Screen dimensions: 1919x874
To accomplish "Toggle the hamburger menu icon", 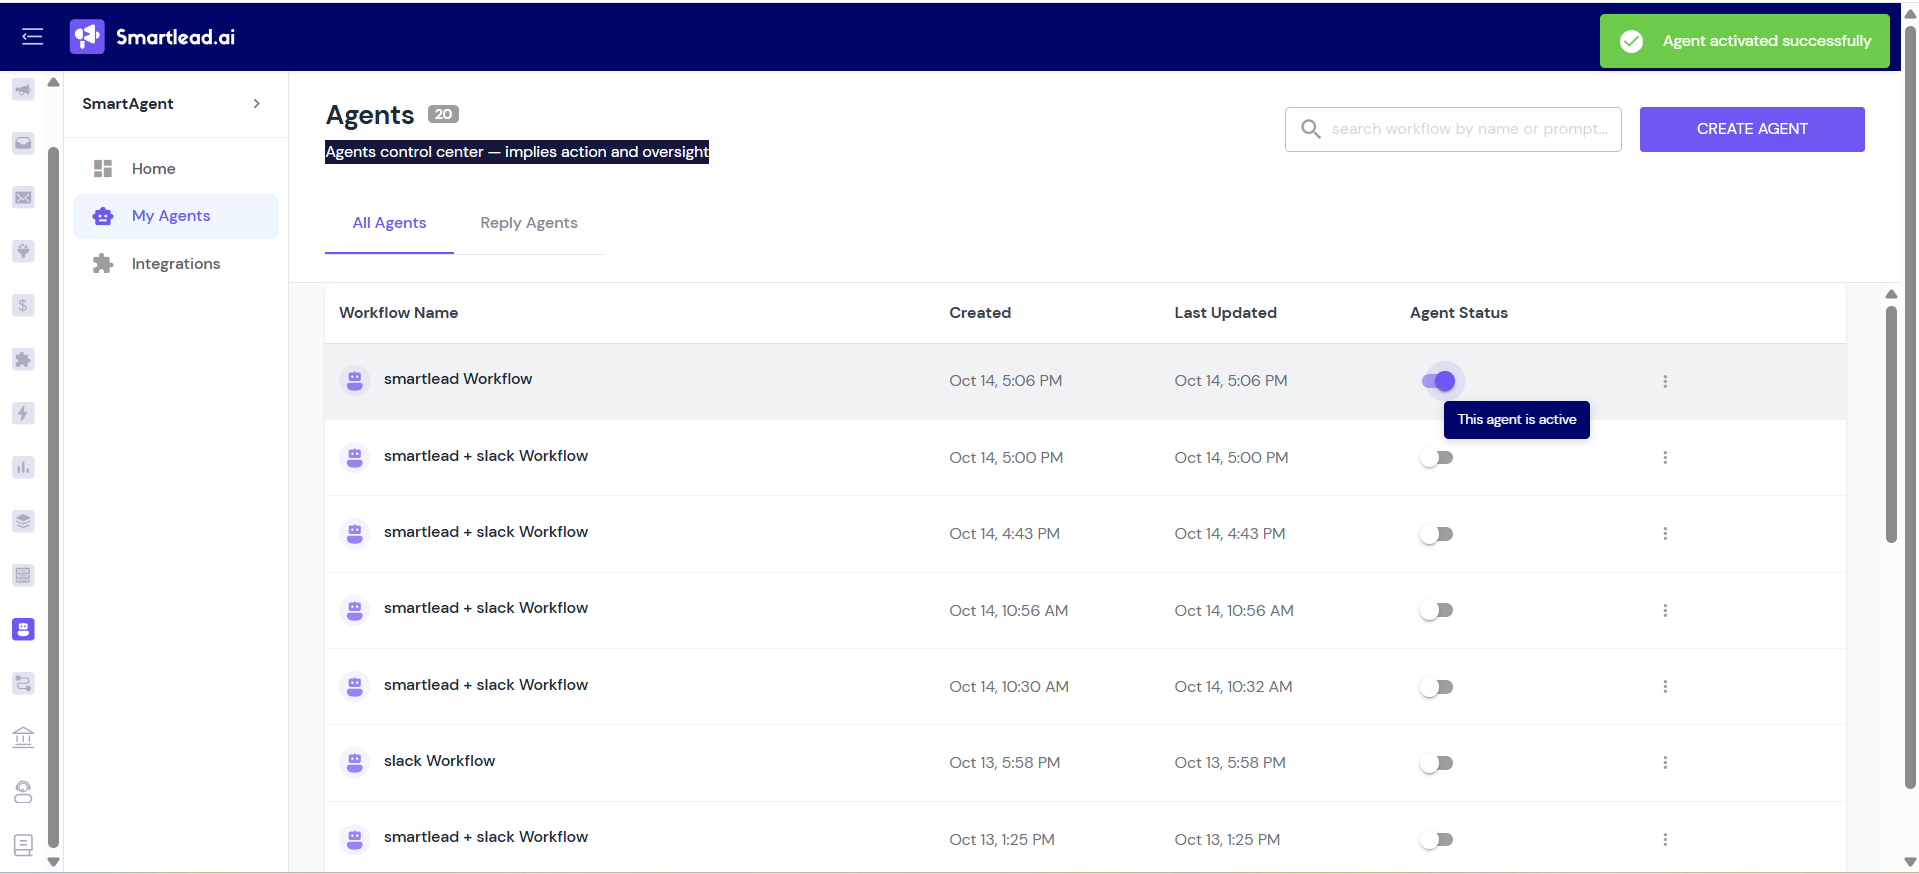I will [32, 37].
